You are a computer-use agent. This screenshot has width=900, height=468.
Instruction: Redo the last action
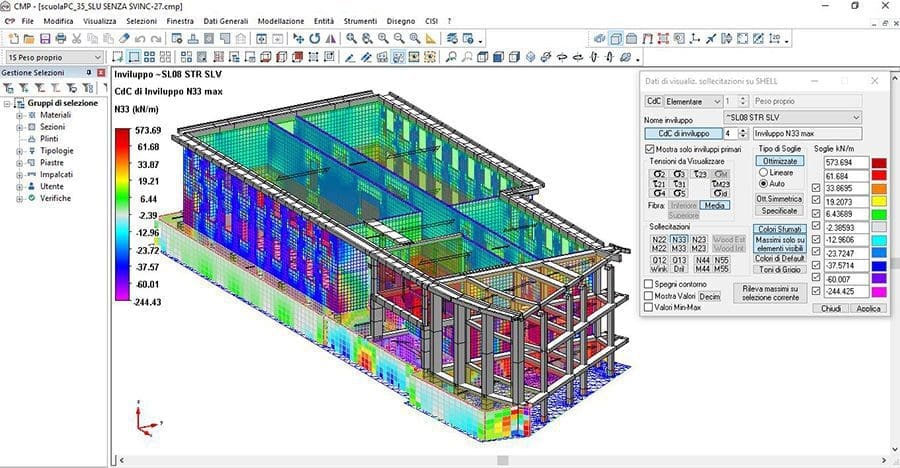click(x=156, y=39)
